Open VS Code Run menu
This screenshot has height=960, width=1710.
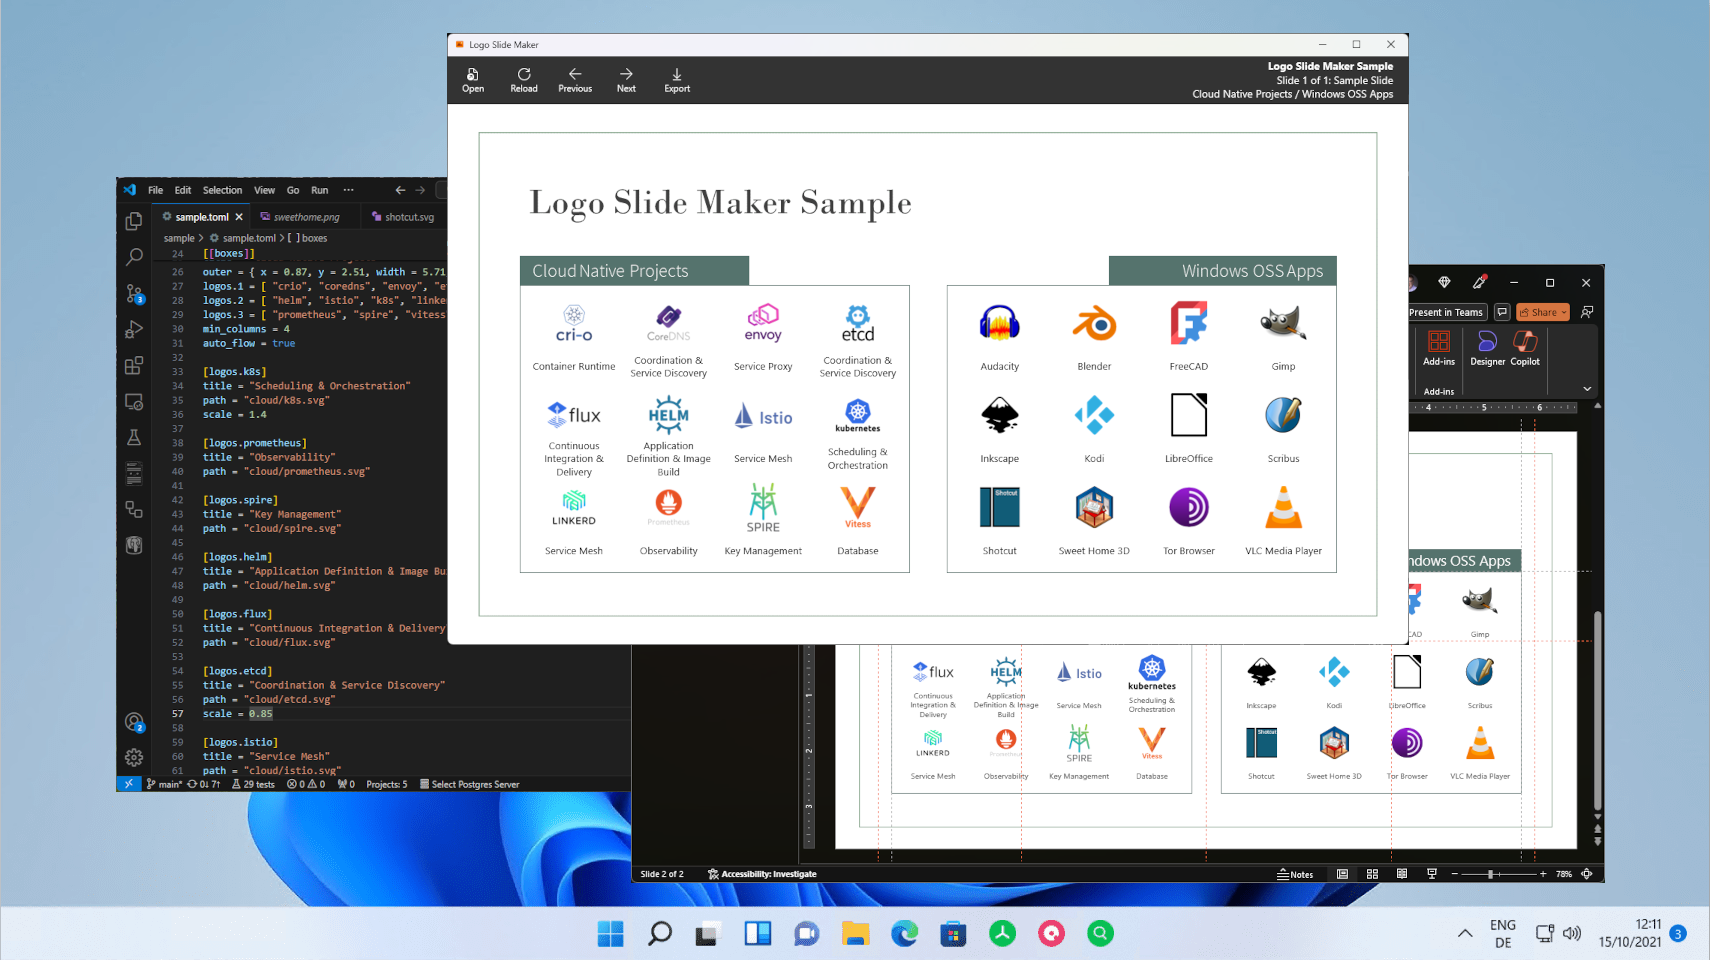319,190
